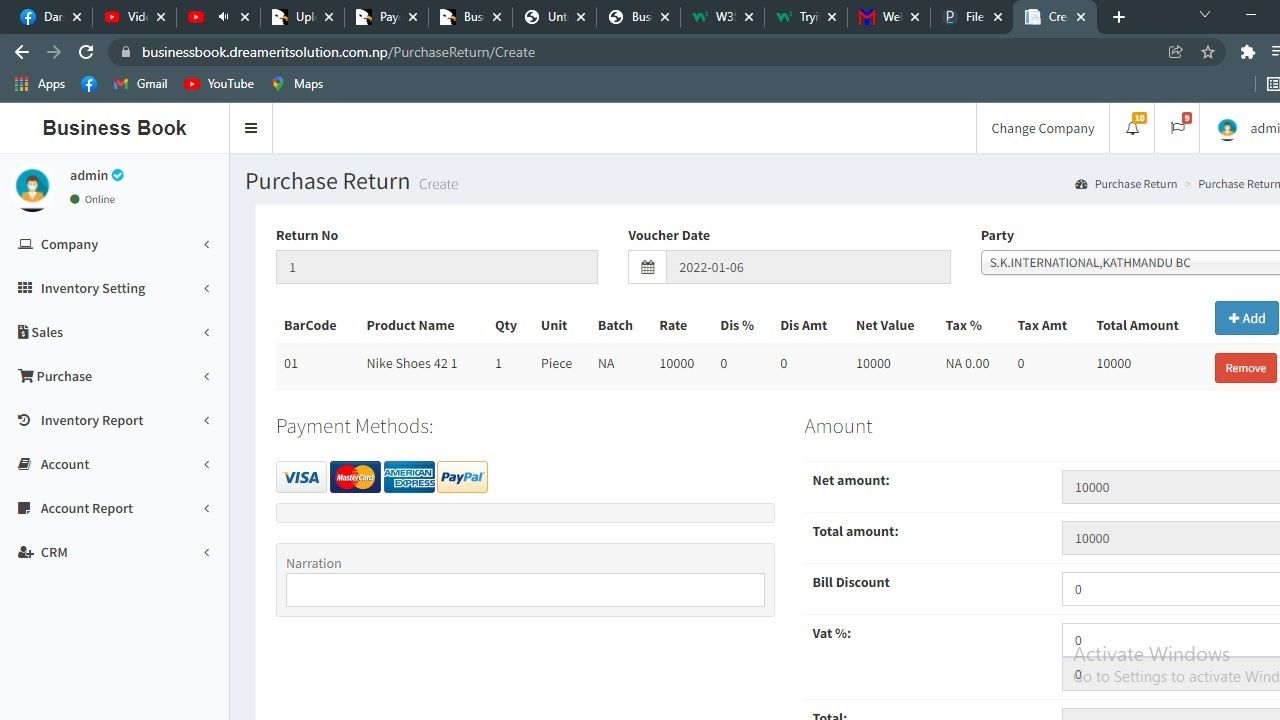The width and height of the screenshot is (1280, 720).
Task: Reload the page with browser refresh
Action: click(x=86, y=52)
